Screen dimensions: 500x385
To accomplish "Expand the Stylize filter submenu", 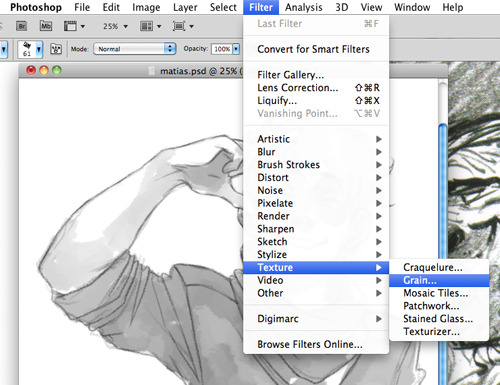I will pos(316,255).
